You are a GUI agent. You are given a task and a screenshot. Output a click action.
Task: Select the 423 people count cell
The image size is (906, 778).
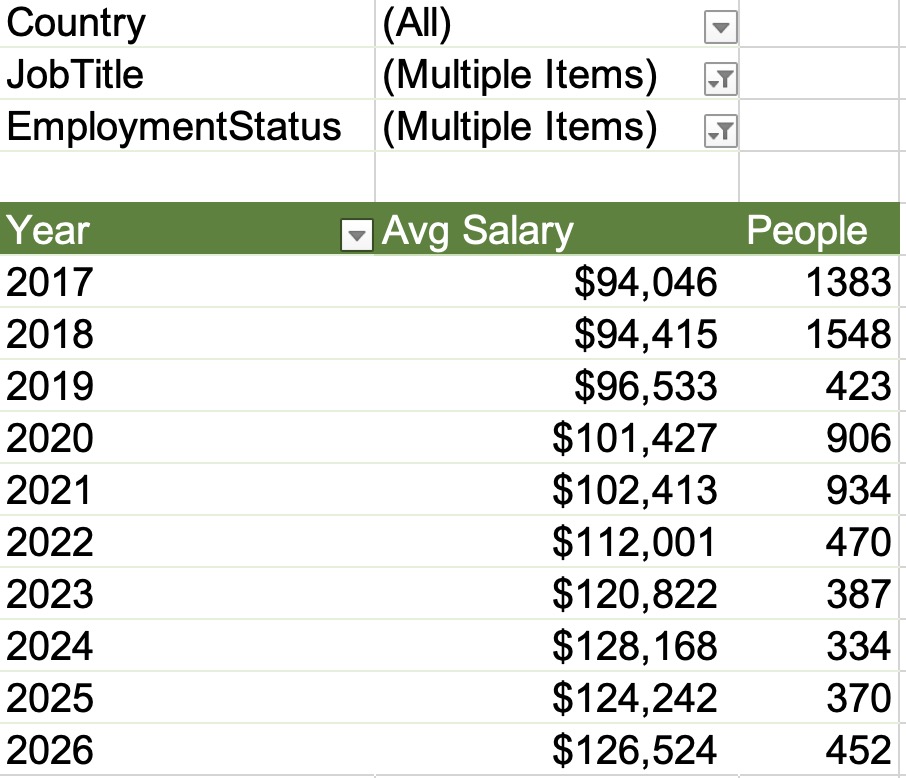tap(858, 386)
